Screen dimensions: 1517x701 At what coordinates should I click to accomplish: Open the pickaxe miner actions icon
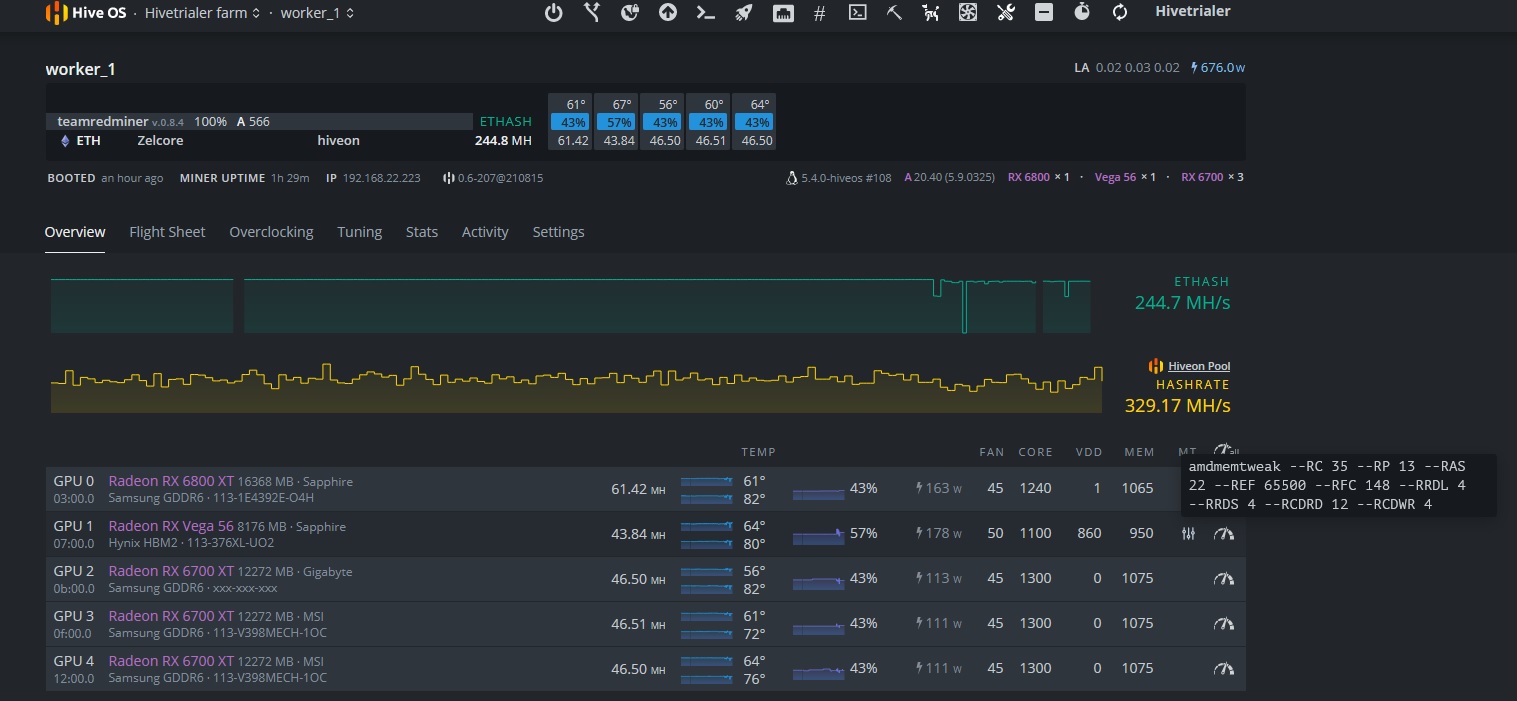point(894,13)
